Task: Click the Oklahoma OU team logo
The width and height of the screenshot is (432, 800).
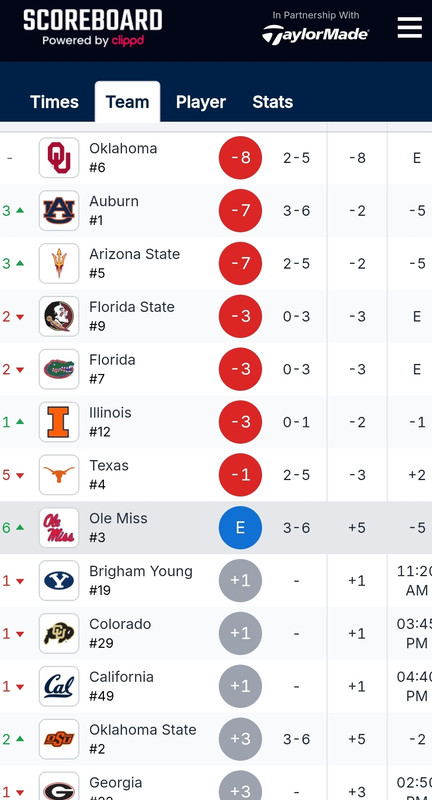Action: [59, 158]
